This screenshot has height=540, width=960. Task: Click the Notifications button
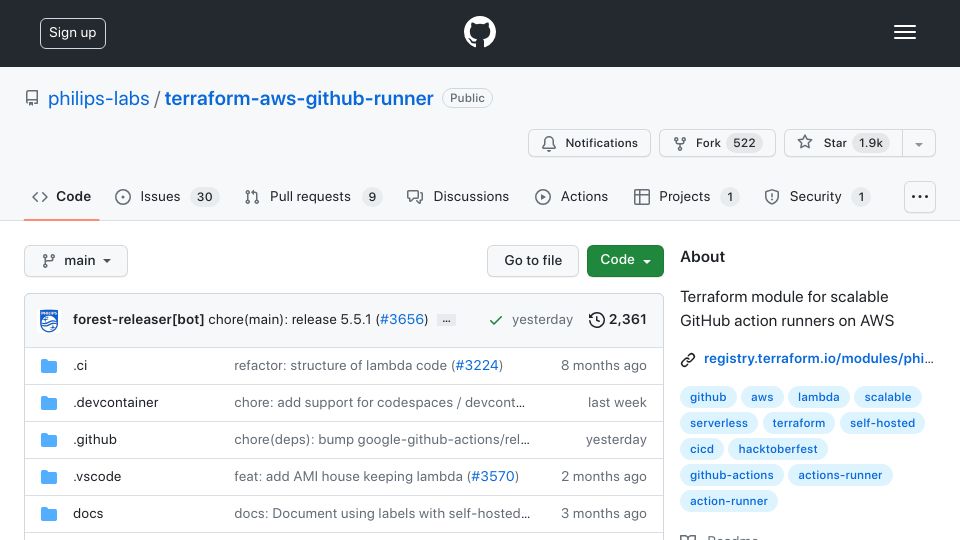point(589,143)
